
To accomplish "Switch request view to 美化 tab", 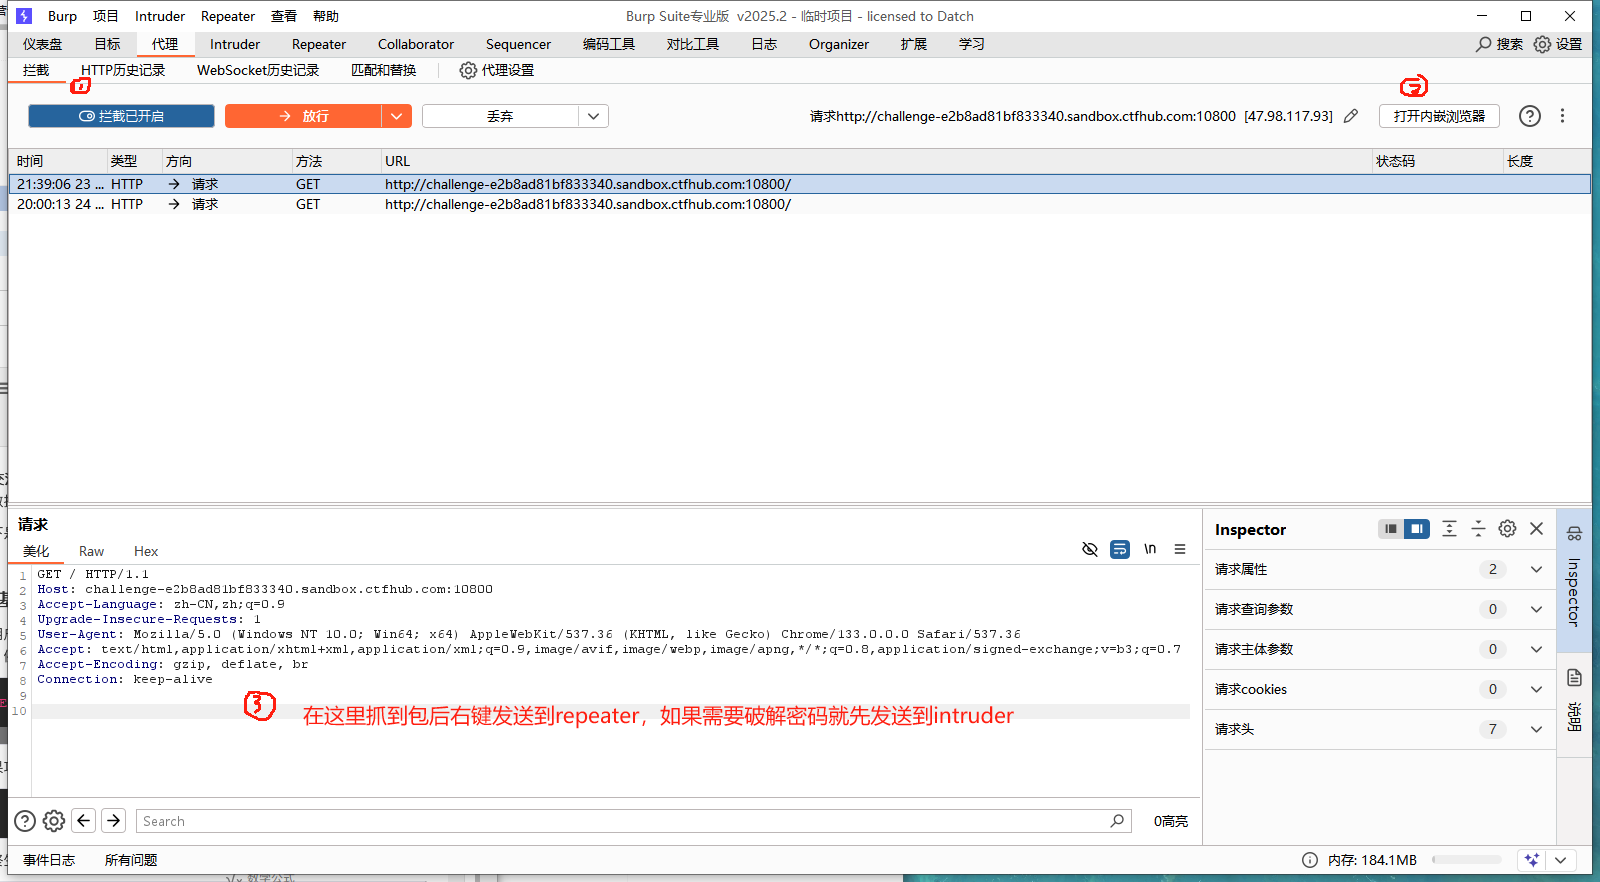I will click(36, 551).
